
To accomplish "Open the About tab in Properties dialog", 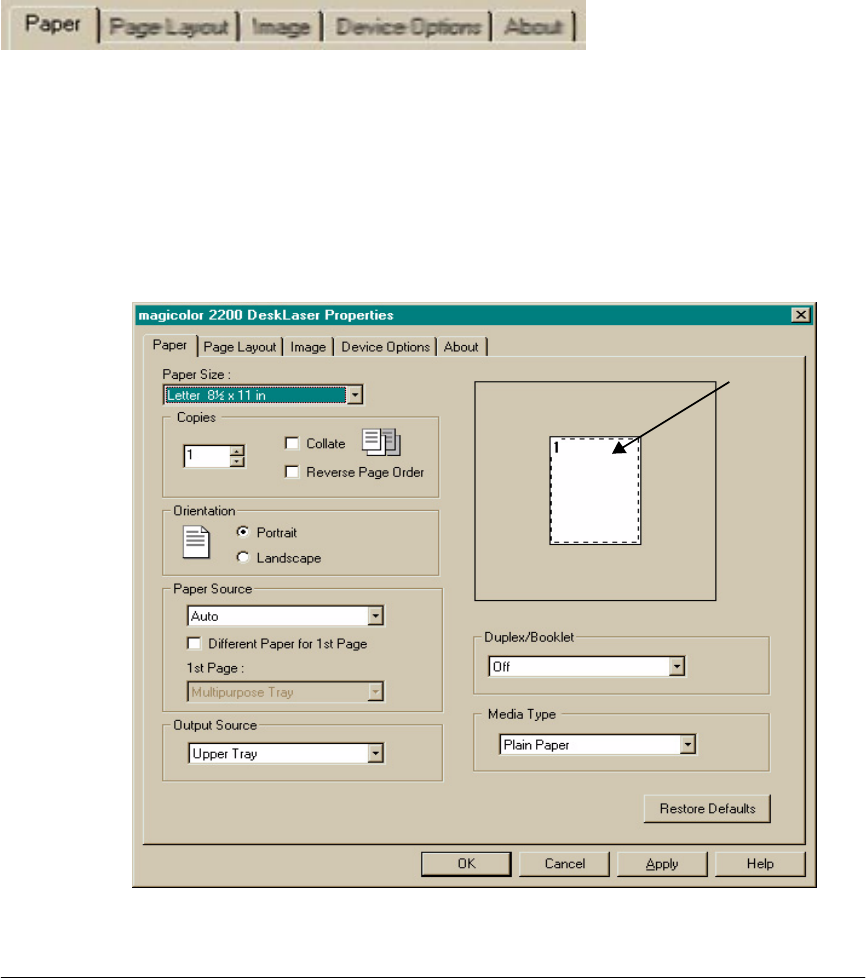I will click(x=461, y=347).
